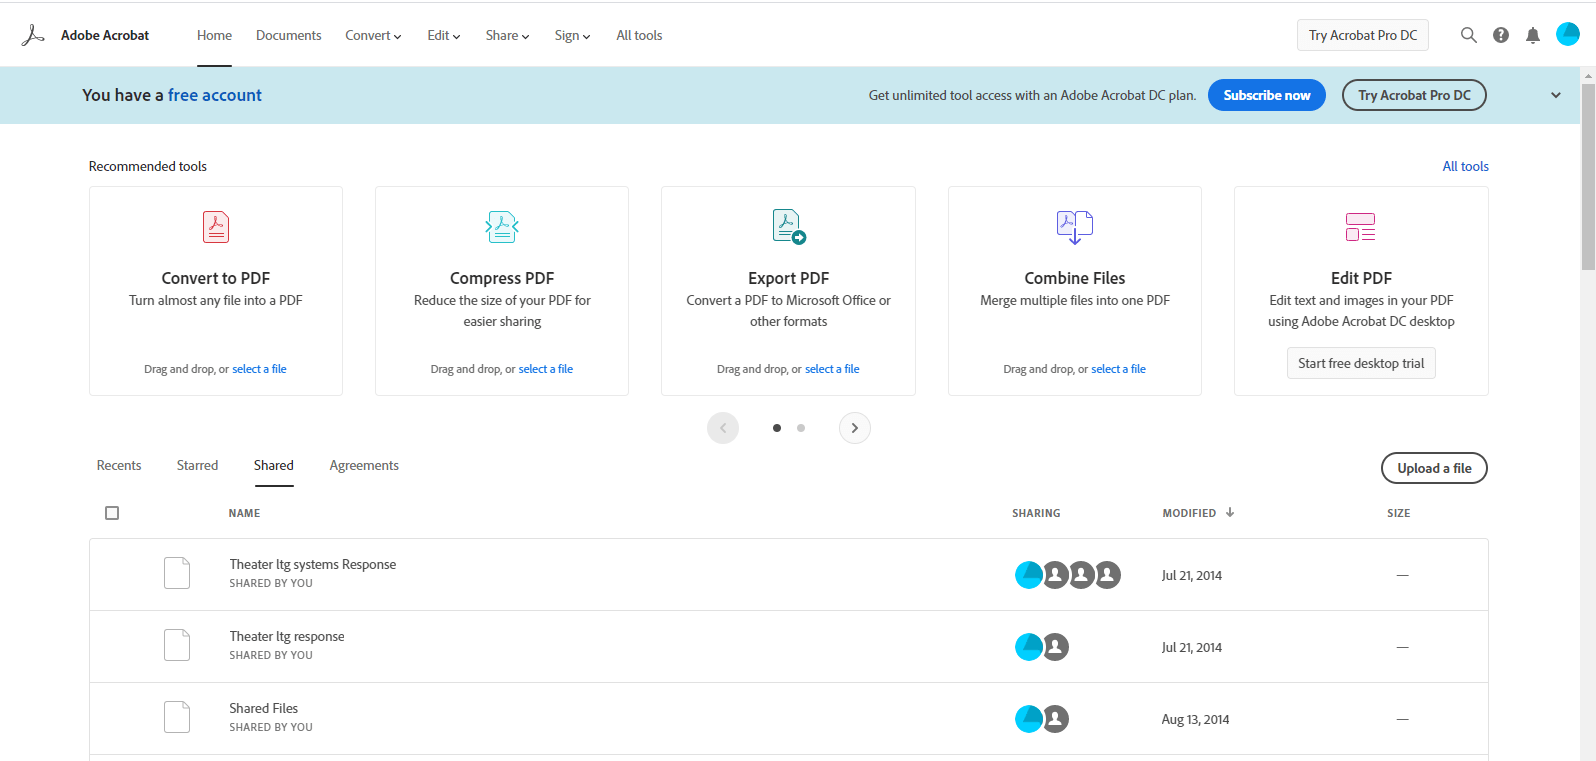This screenshot has width=1596, height=761.
Task: Click the Edit PDF title
Action: 1361,278
